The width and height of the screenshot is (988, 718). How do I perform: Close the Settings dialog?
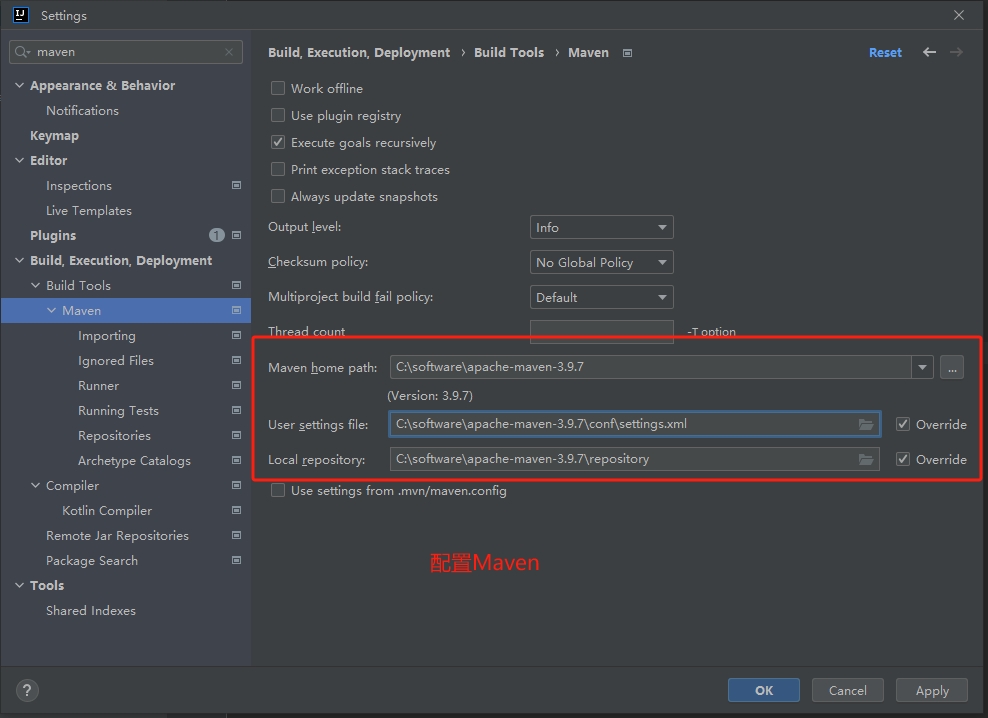tap(959, 15)
